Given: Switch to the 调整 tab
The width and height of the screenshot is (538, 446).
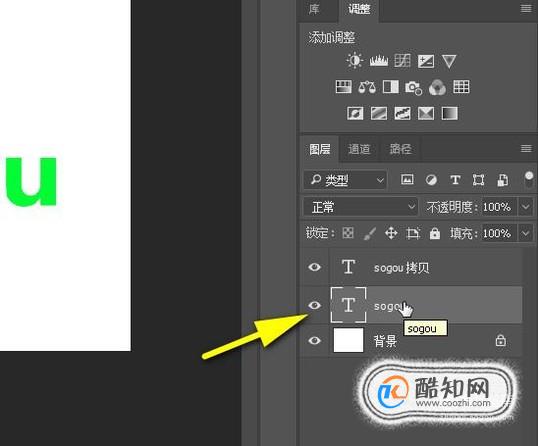Looking at the screenshot, I should tap(359, 9).
